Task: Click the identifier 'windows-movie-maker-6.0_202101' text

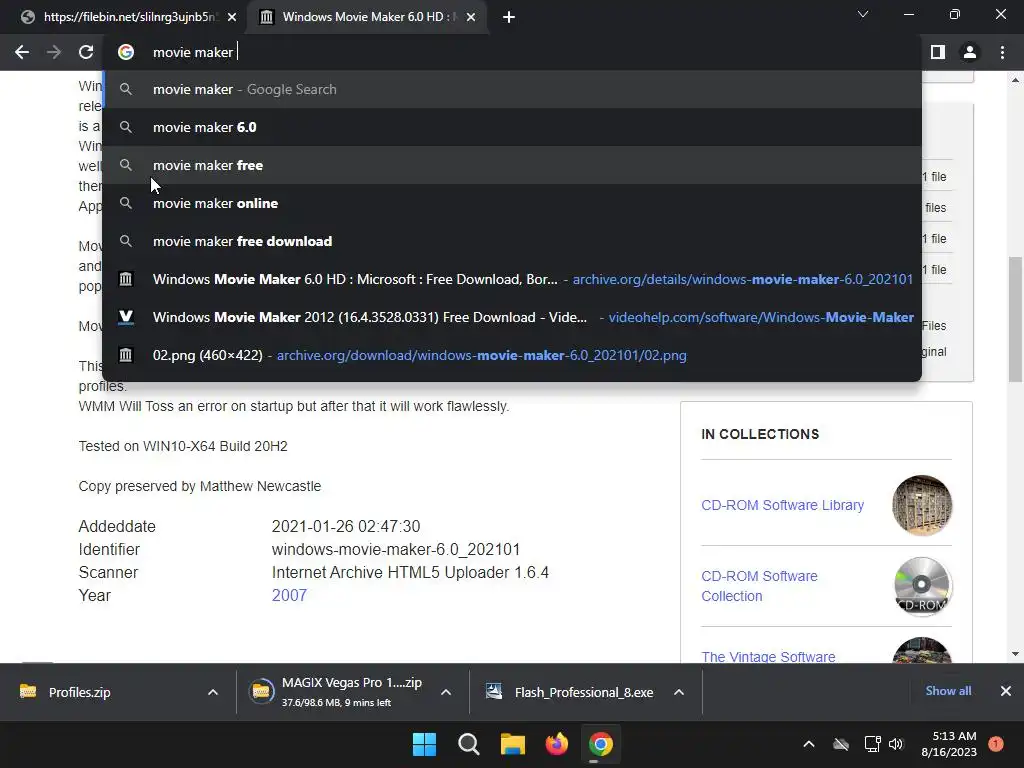Action: coord(396,550)
